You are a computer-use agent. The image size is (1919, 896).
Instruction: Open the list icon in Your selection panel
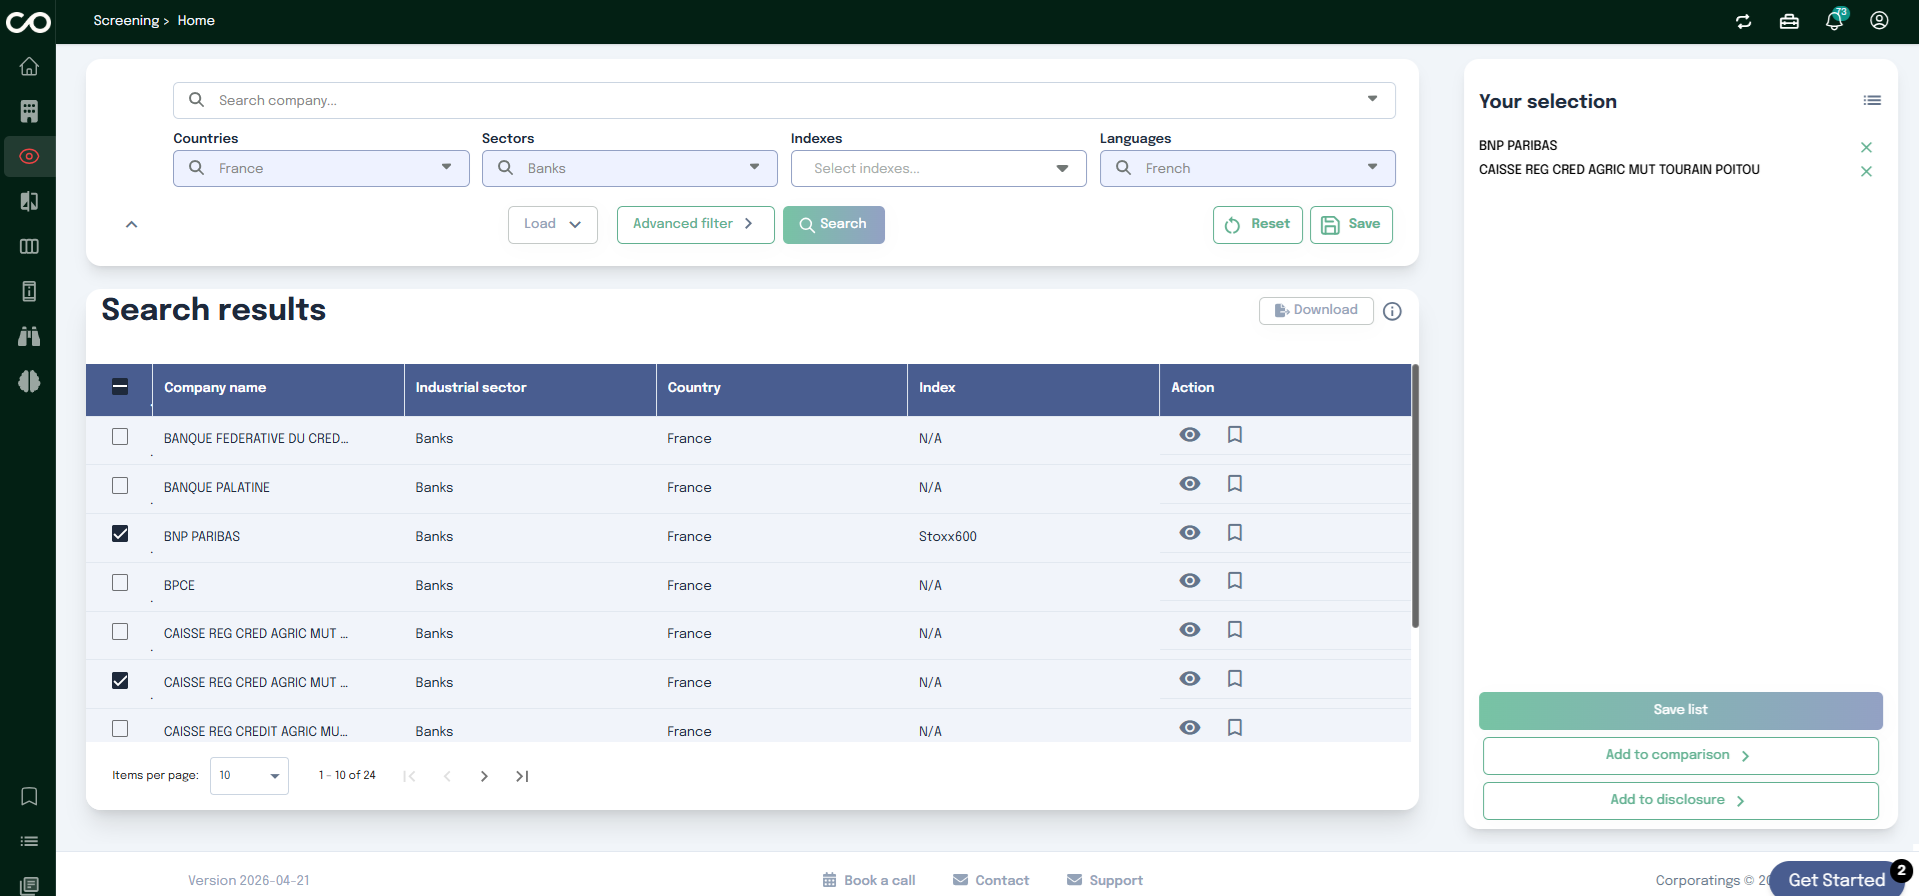click(x=1872, y=100)
